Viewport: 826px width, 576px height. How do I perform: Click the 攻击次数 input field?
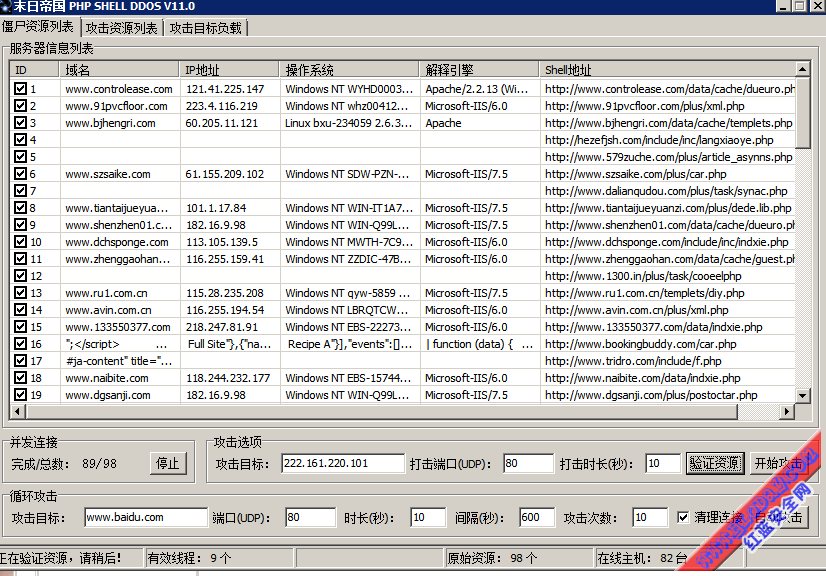click(x=650, y=518)
